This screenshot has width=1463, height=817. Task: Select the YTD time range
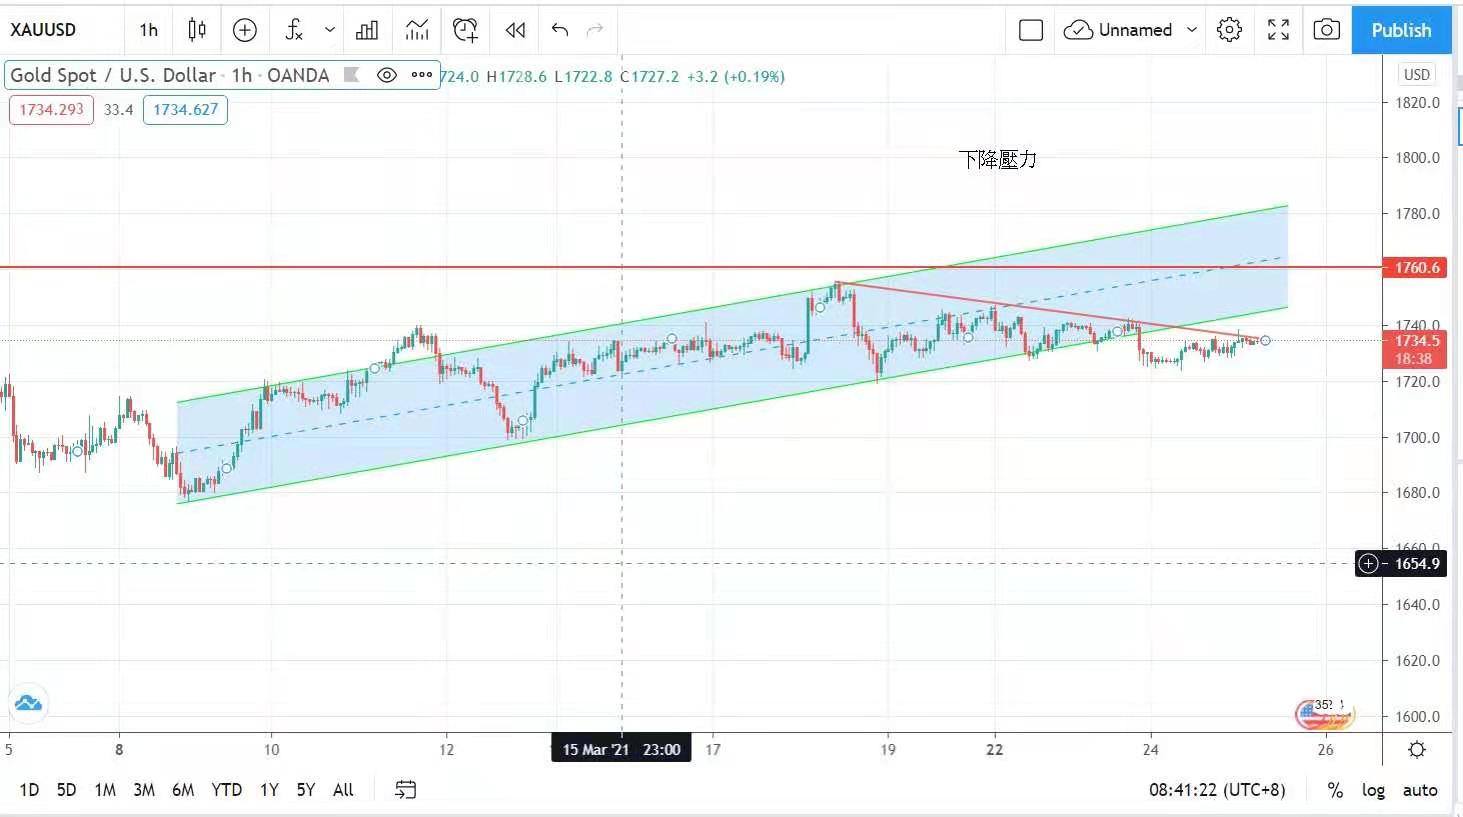[226, 790]
